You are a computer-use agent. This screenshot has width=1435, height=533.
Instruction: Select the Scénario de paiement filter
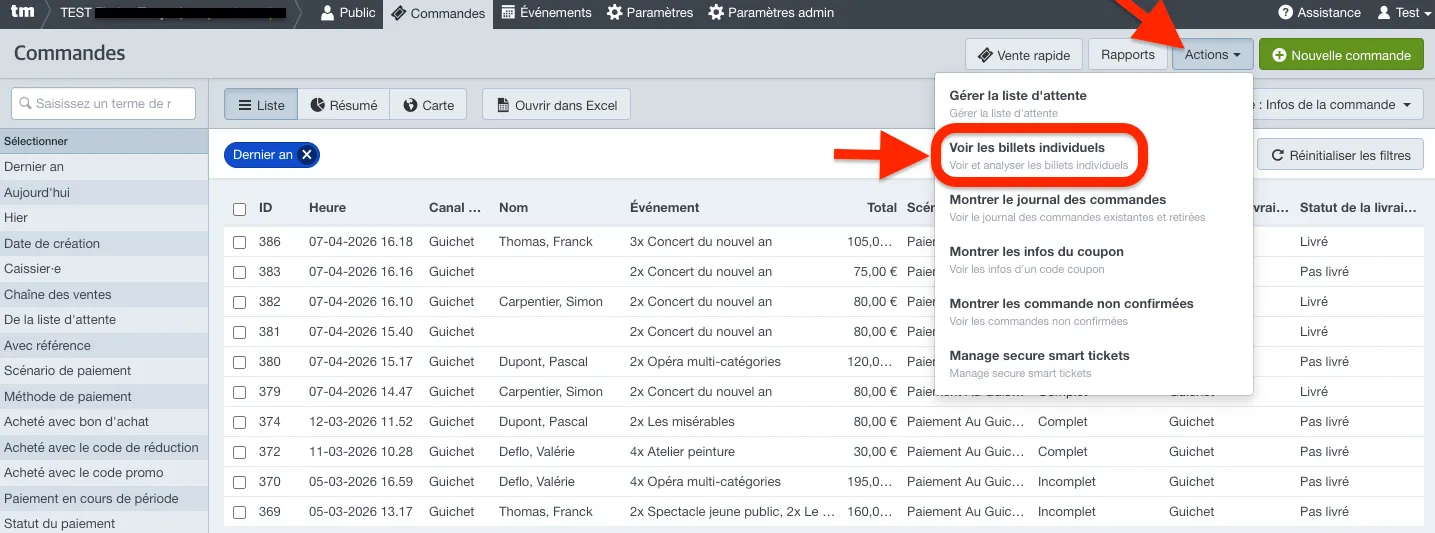(x=104, y=371)
